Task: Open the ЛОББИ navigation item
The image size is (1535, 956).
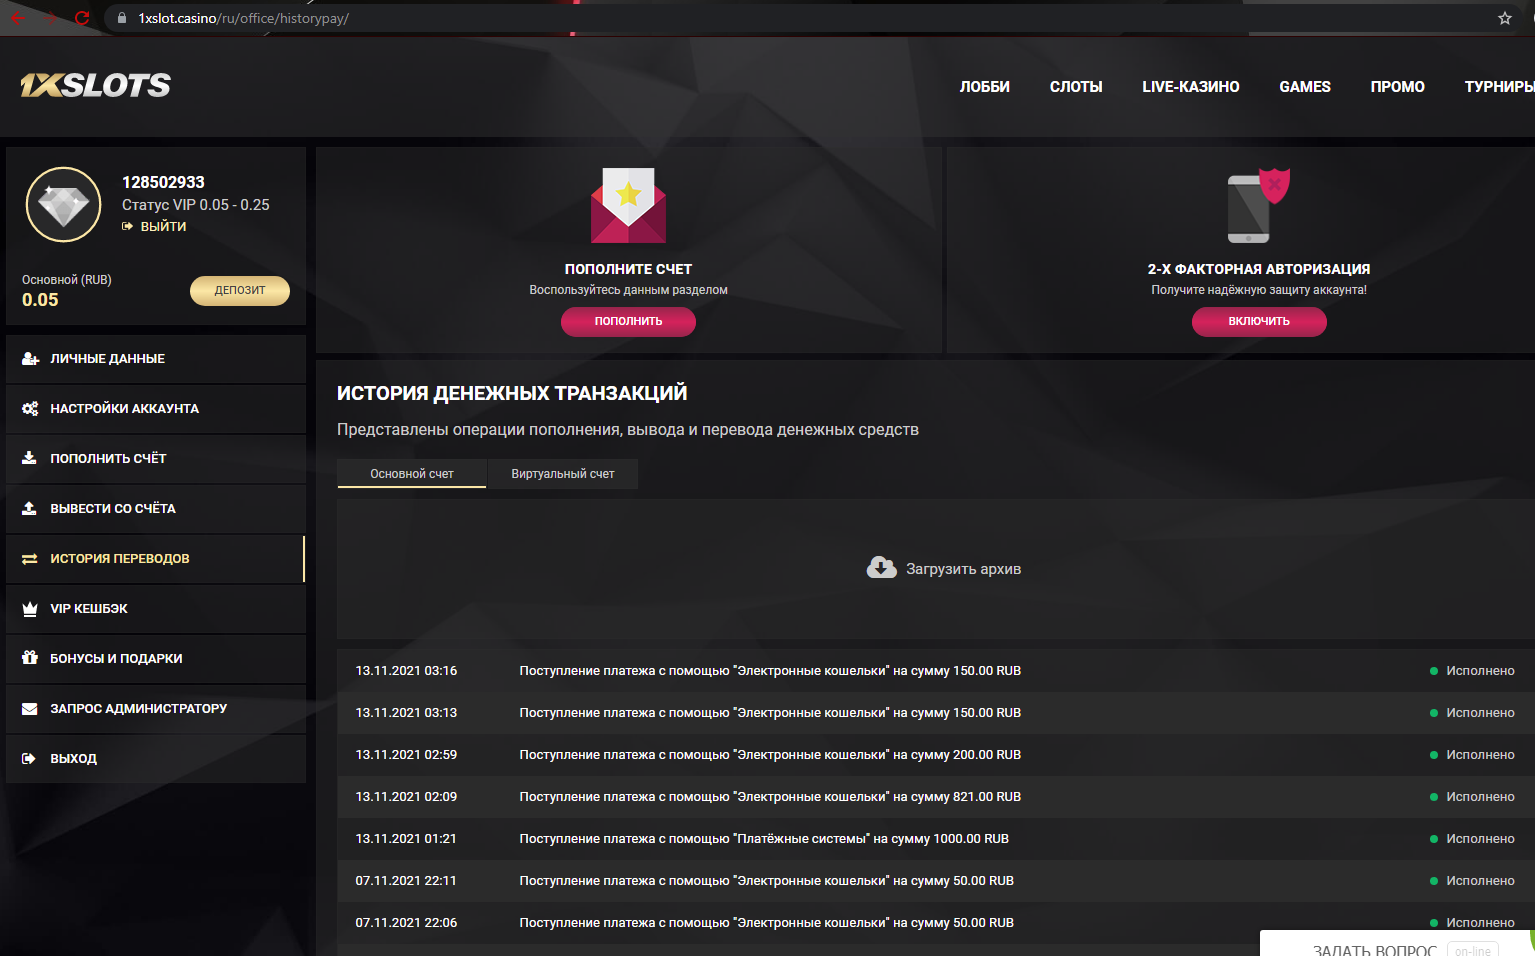Action: [x=985, y=87]
